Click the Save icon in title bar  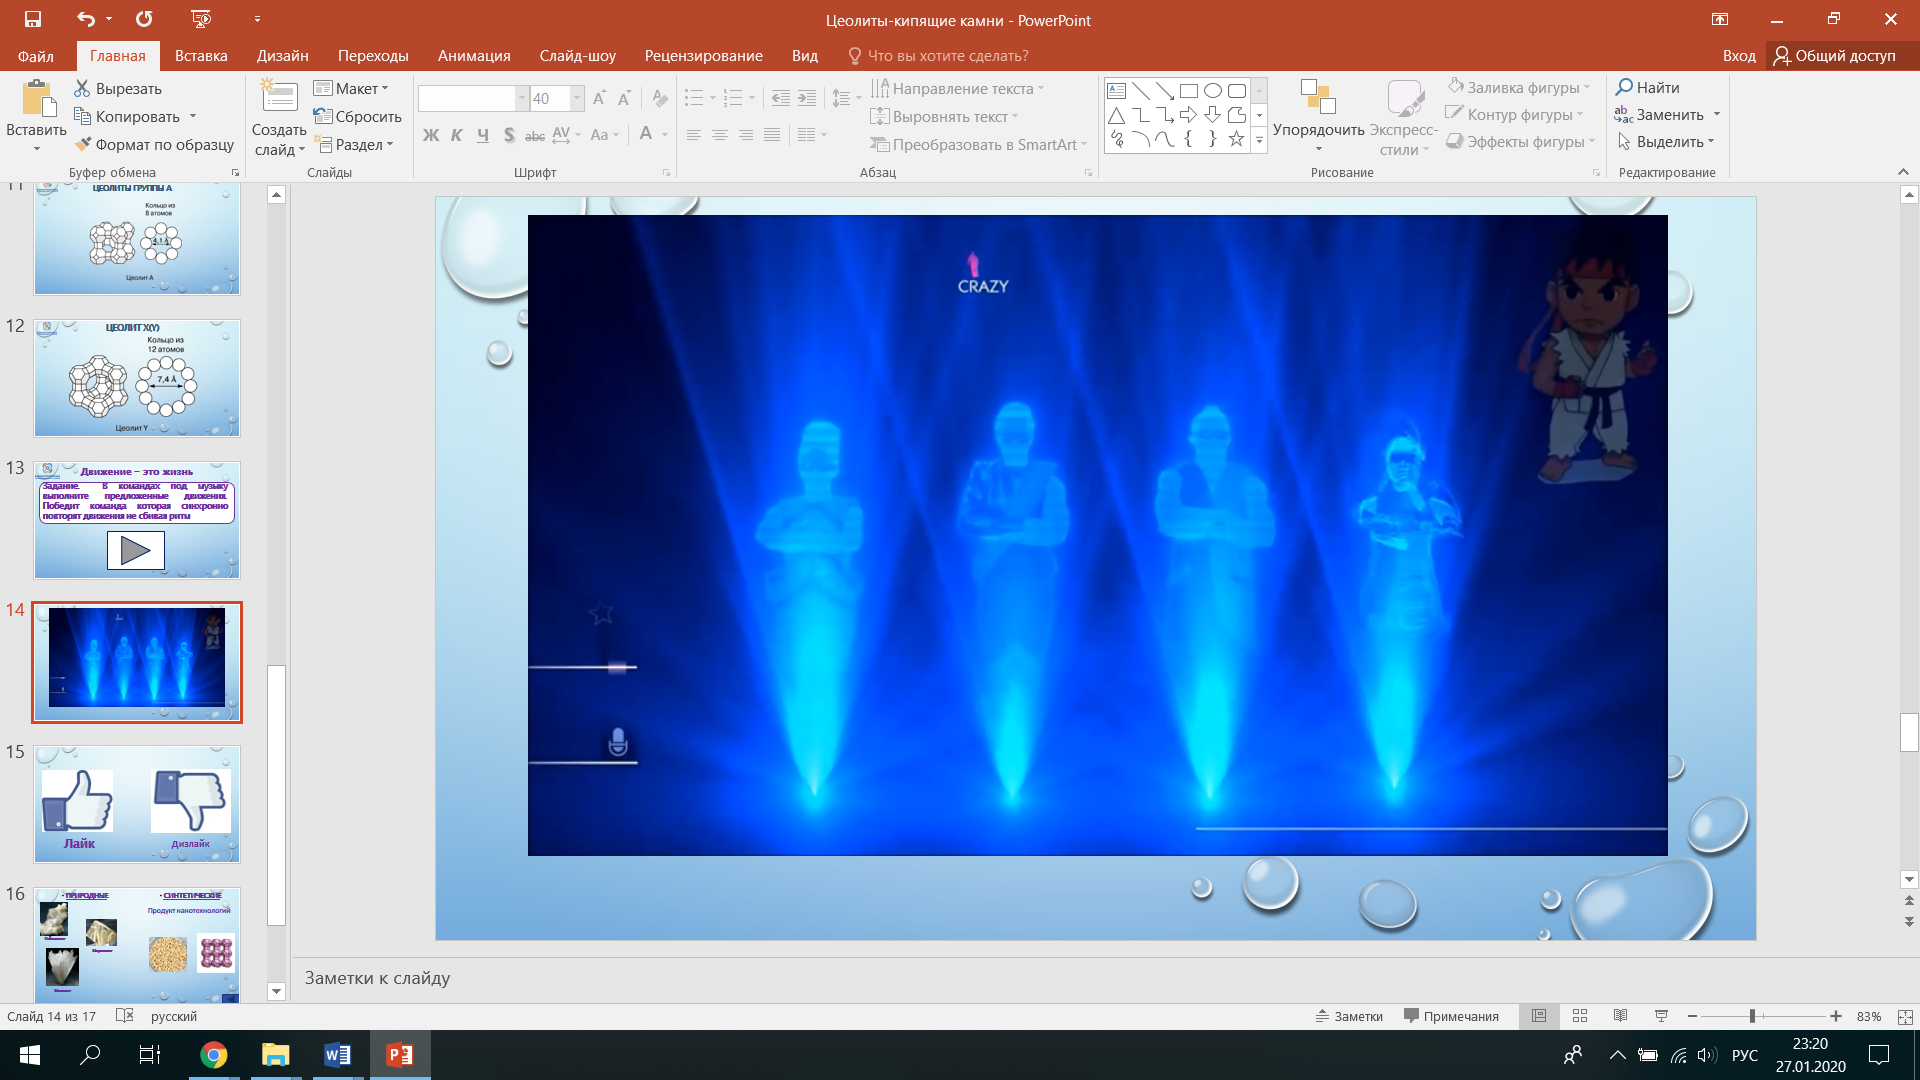pos(33,19)
